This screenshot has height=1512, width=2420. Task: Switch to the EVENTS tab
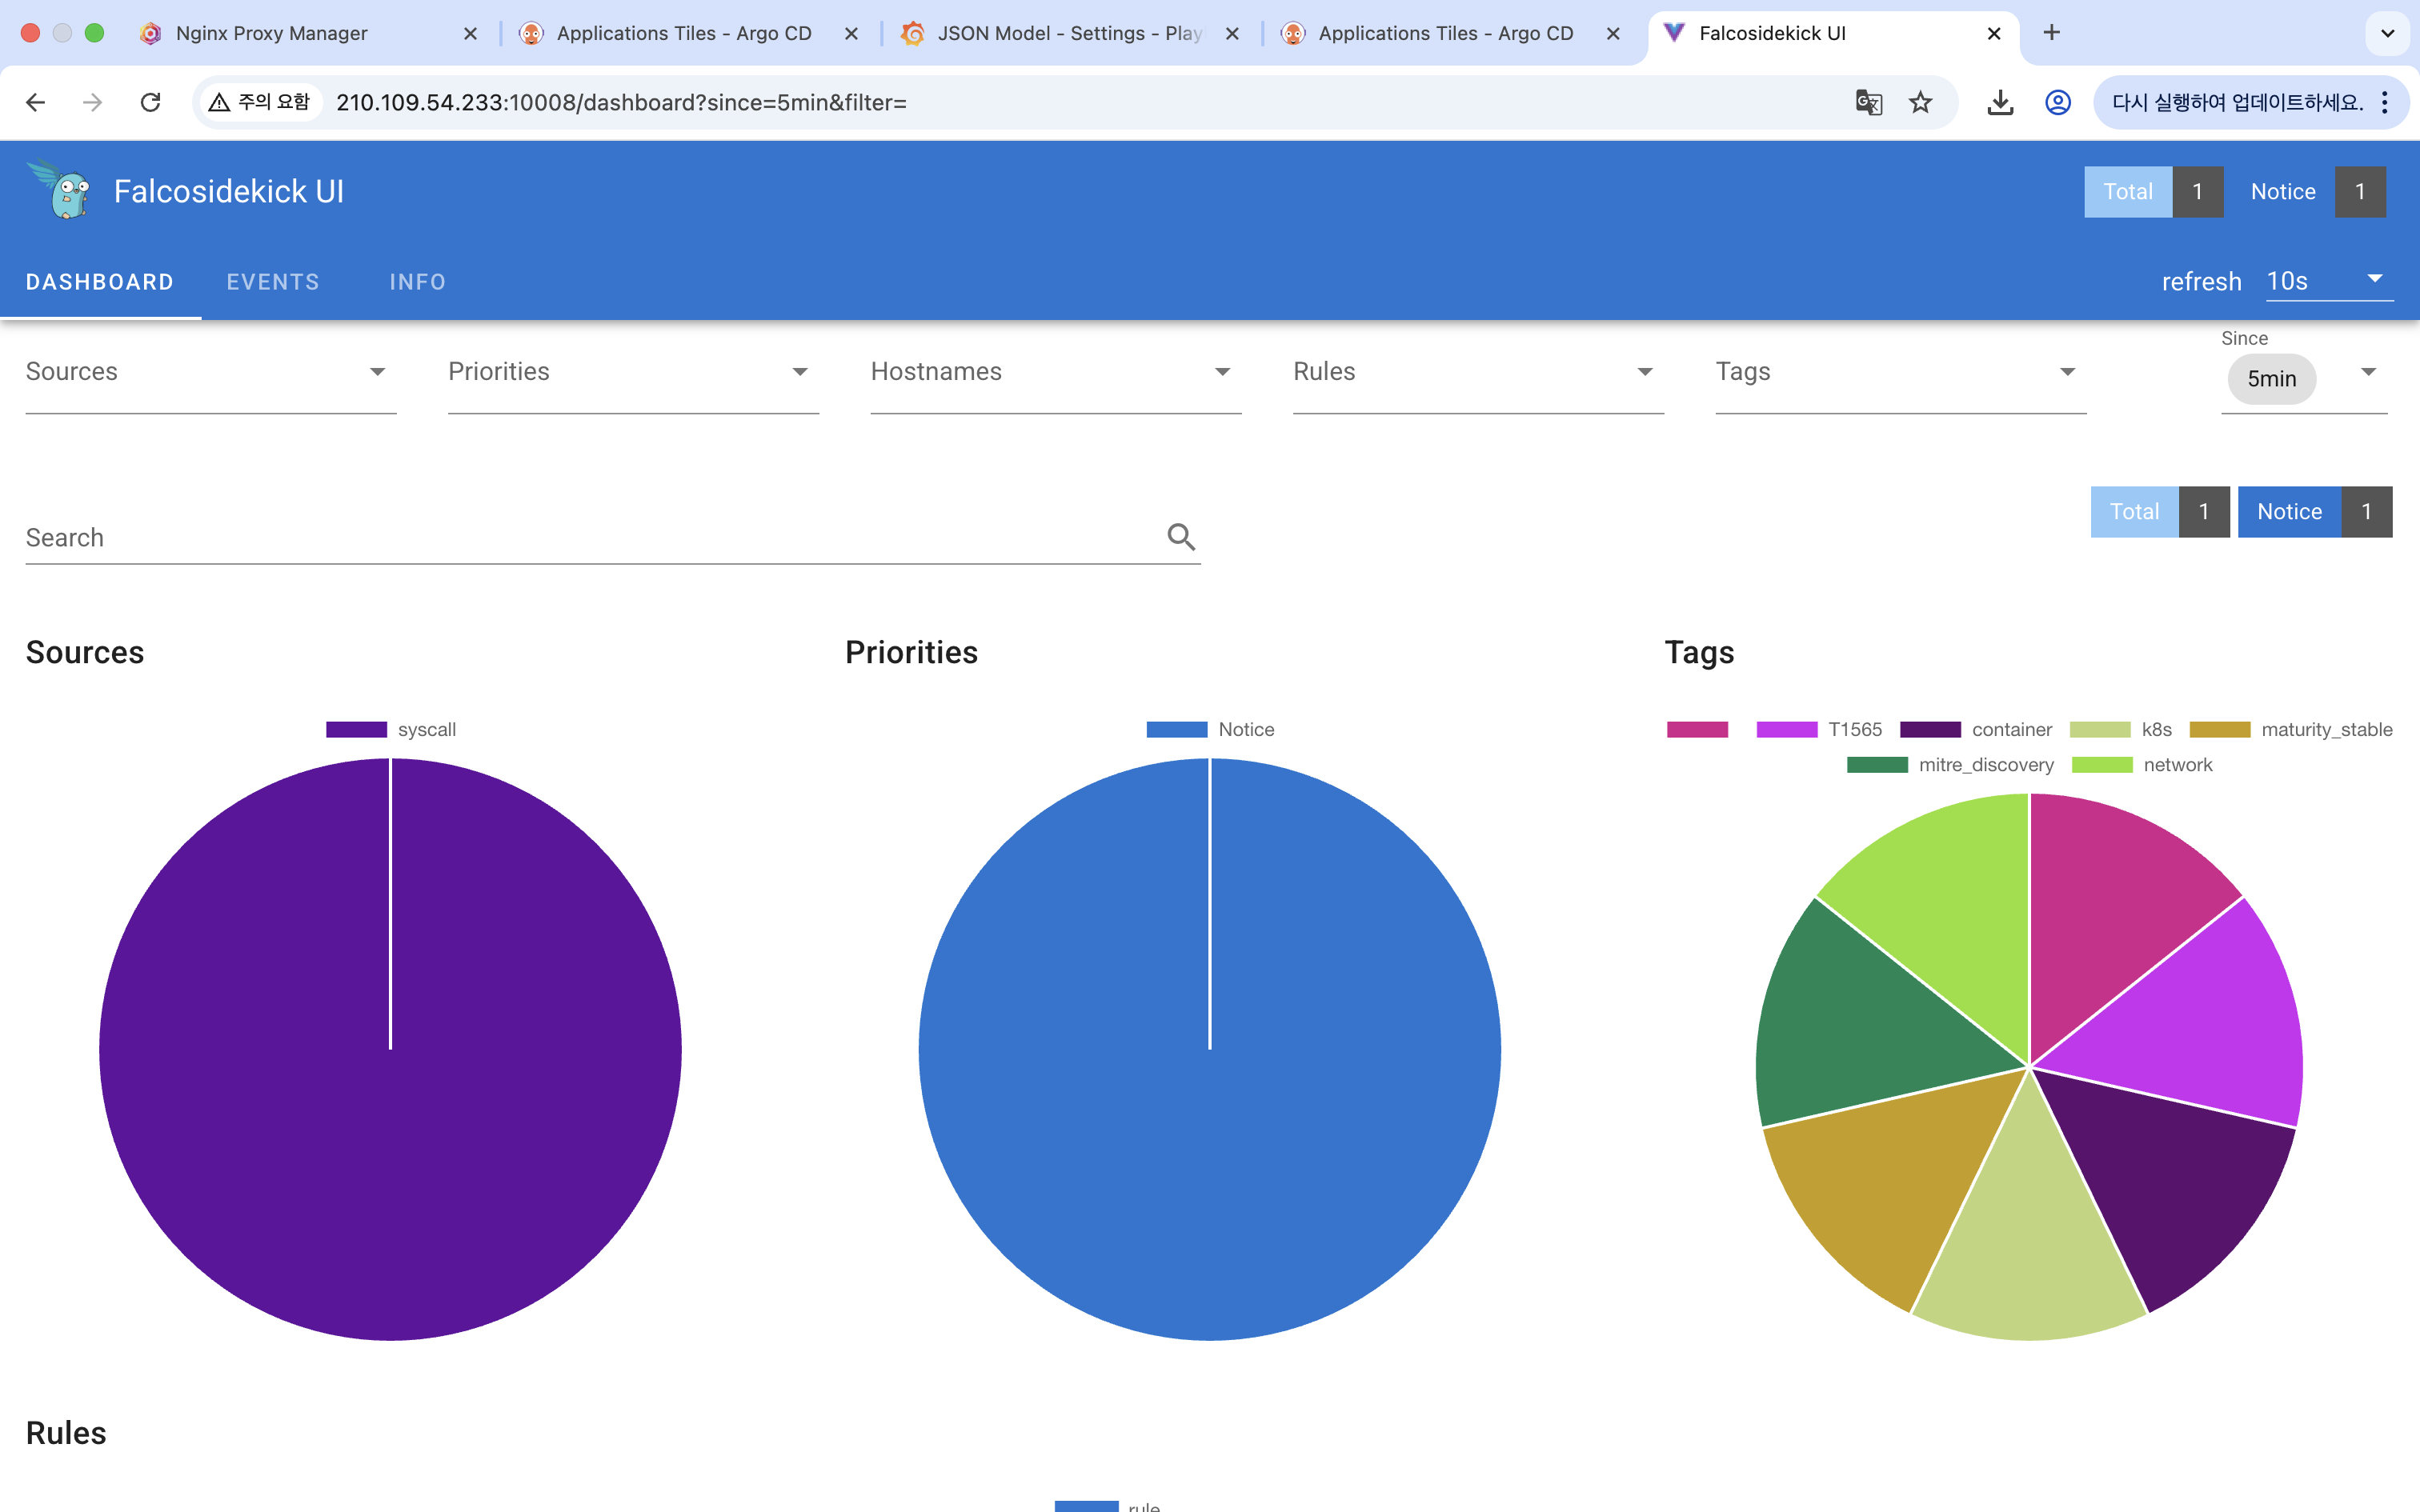coord(272,282)
